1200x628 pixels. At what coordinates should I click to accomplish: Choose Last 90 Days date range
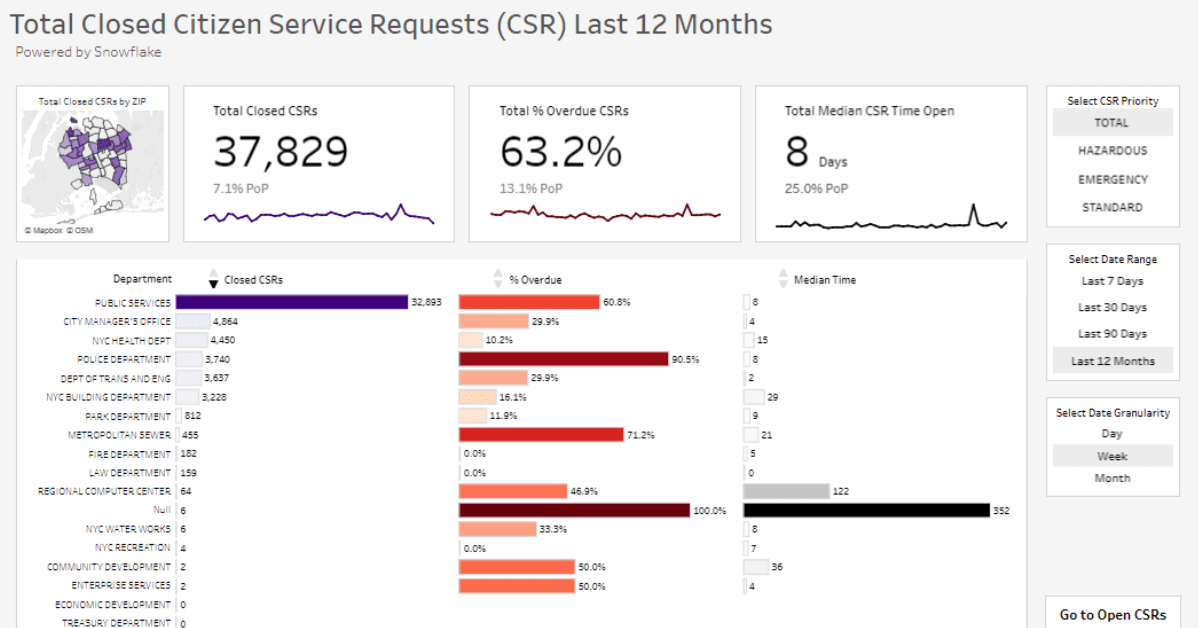click(1112, 334)
